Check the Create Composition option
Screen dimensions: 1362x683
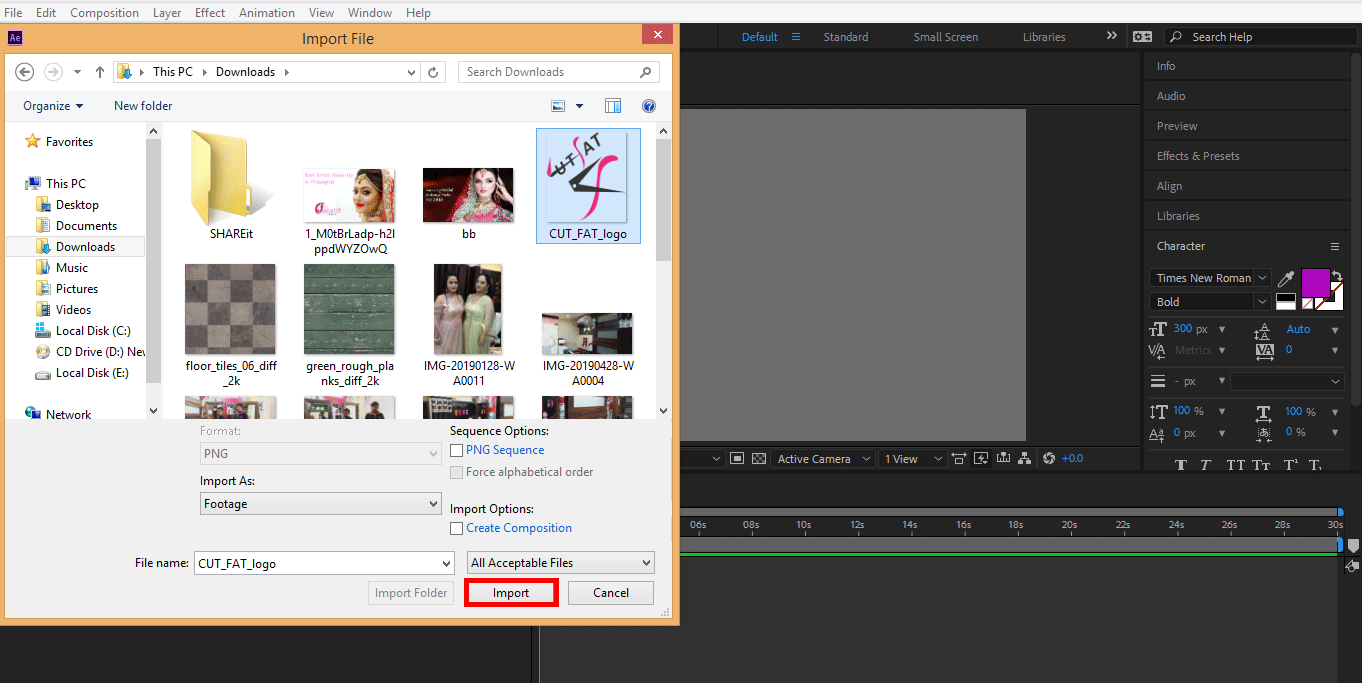(x=457, y=529)
